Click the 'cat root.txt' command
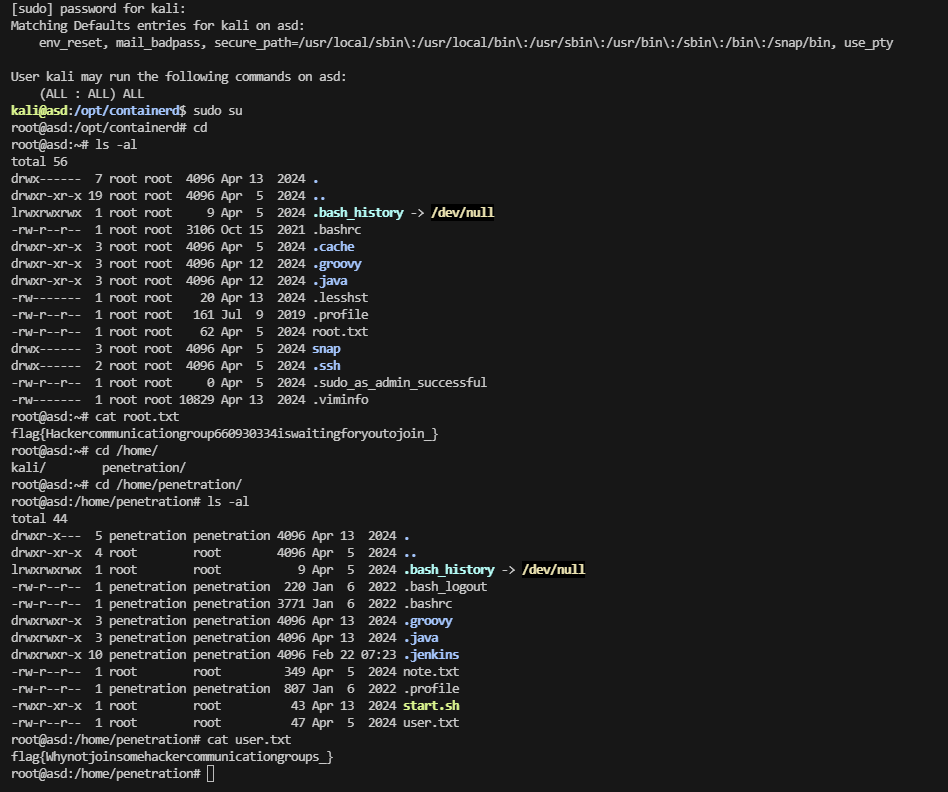 pyautogui.click(x=137, y=417)
